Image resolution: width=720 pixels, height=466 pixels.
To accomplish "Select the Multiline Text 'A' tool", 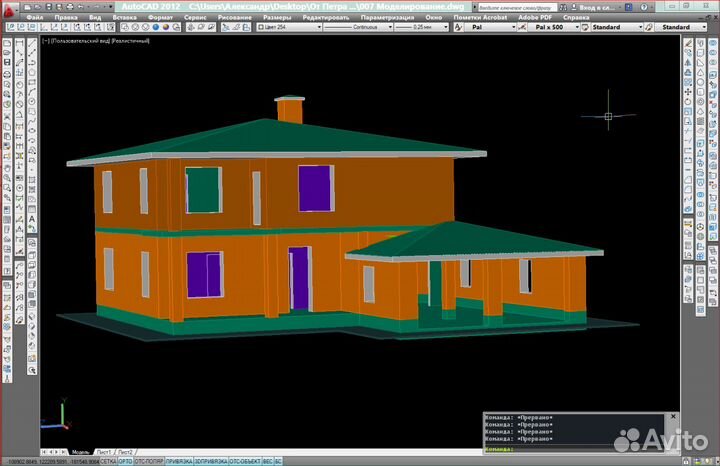I will pyautogui.click(x=32, y=219).
